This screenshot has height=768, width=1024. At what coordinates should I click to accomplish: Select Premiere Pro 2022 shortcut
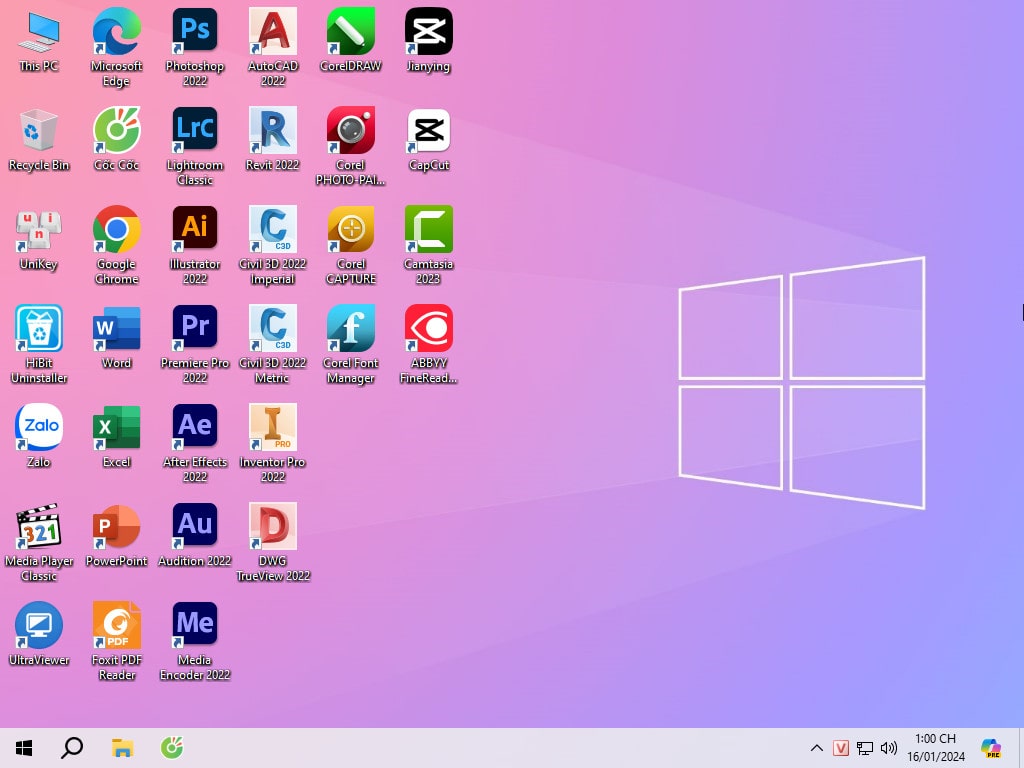tap(195, 345)
